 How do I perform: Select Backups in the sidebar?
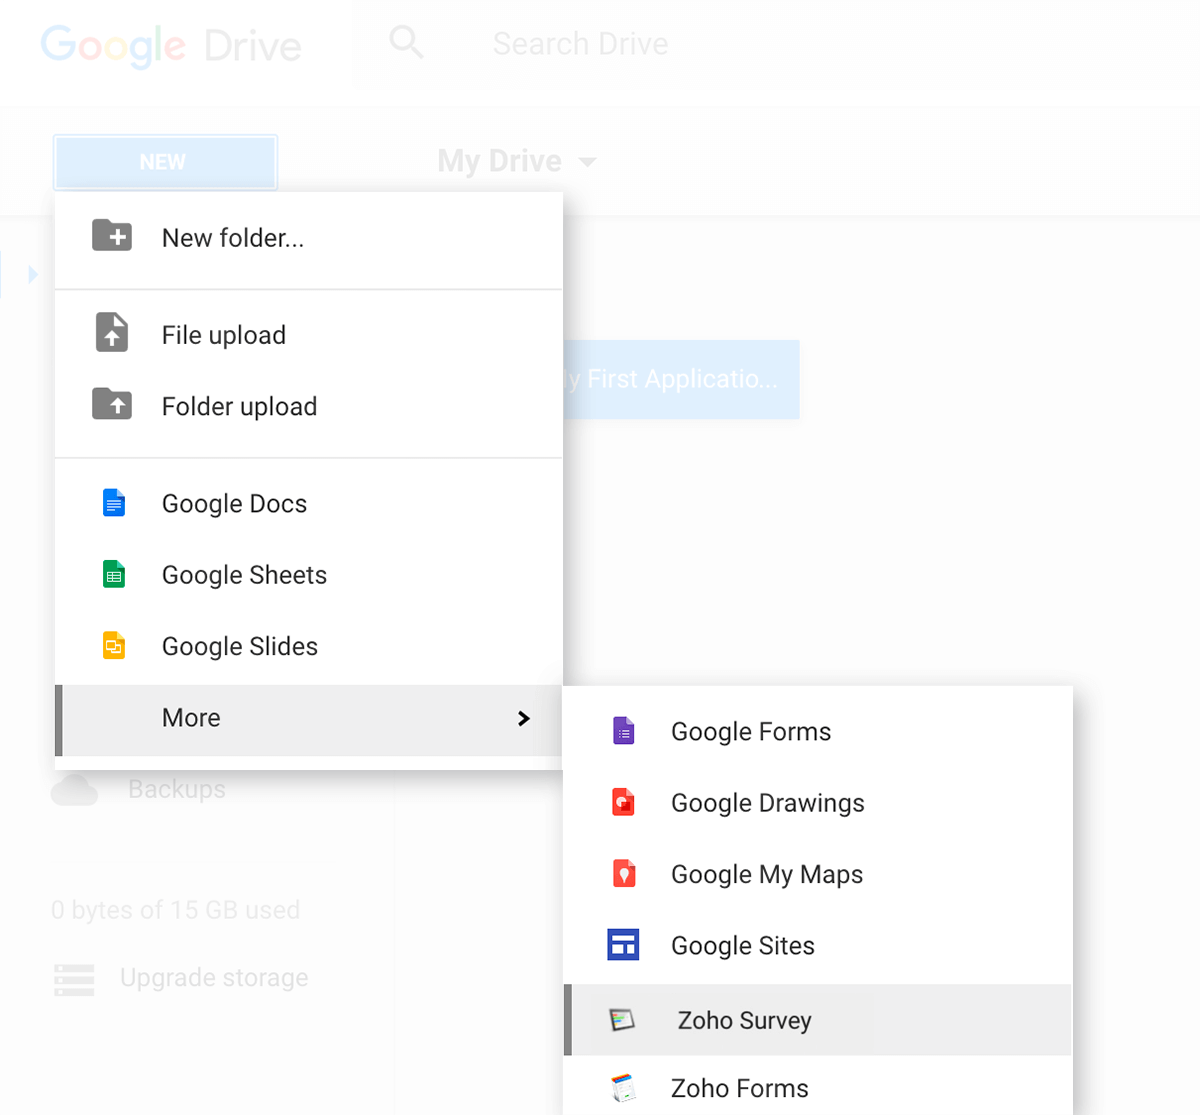176,789
